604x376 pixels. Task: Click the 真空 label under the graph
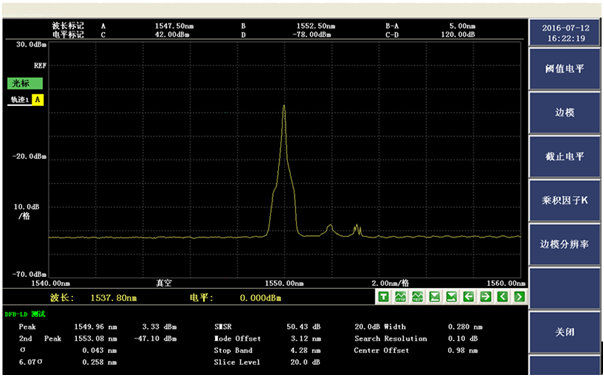pos(164,284)
